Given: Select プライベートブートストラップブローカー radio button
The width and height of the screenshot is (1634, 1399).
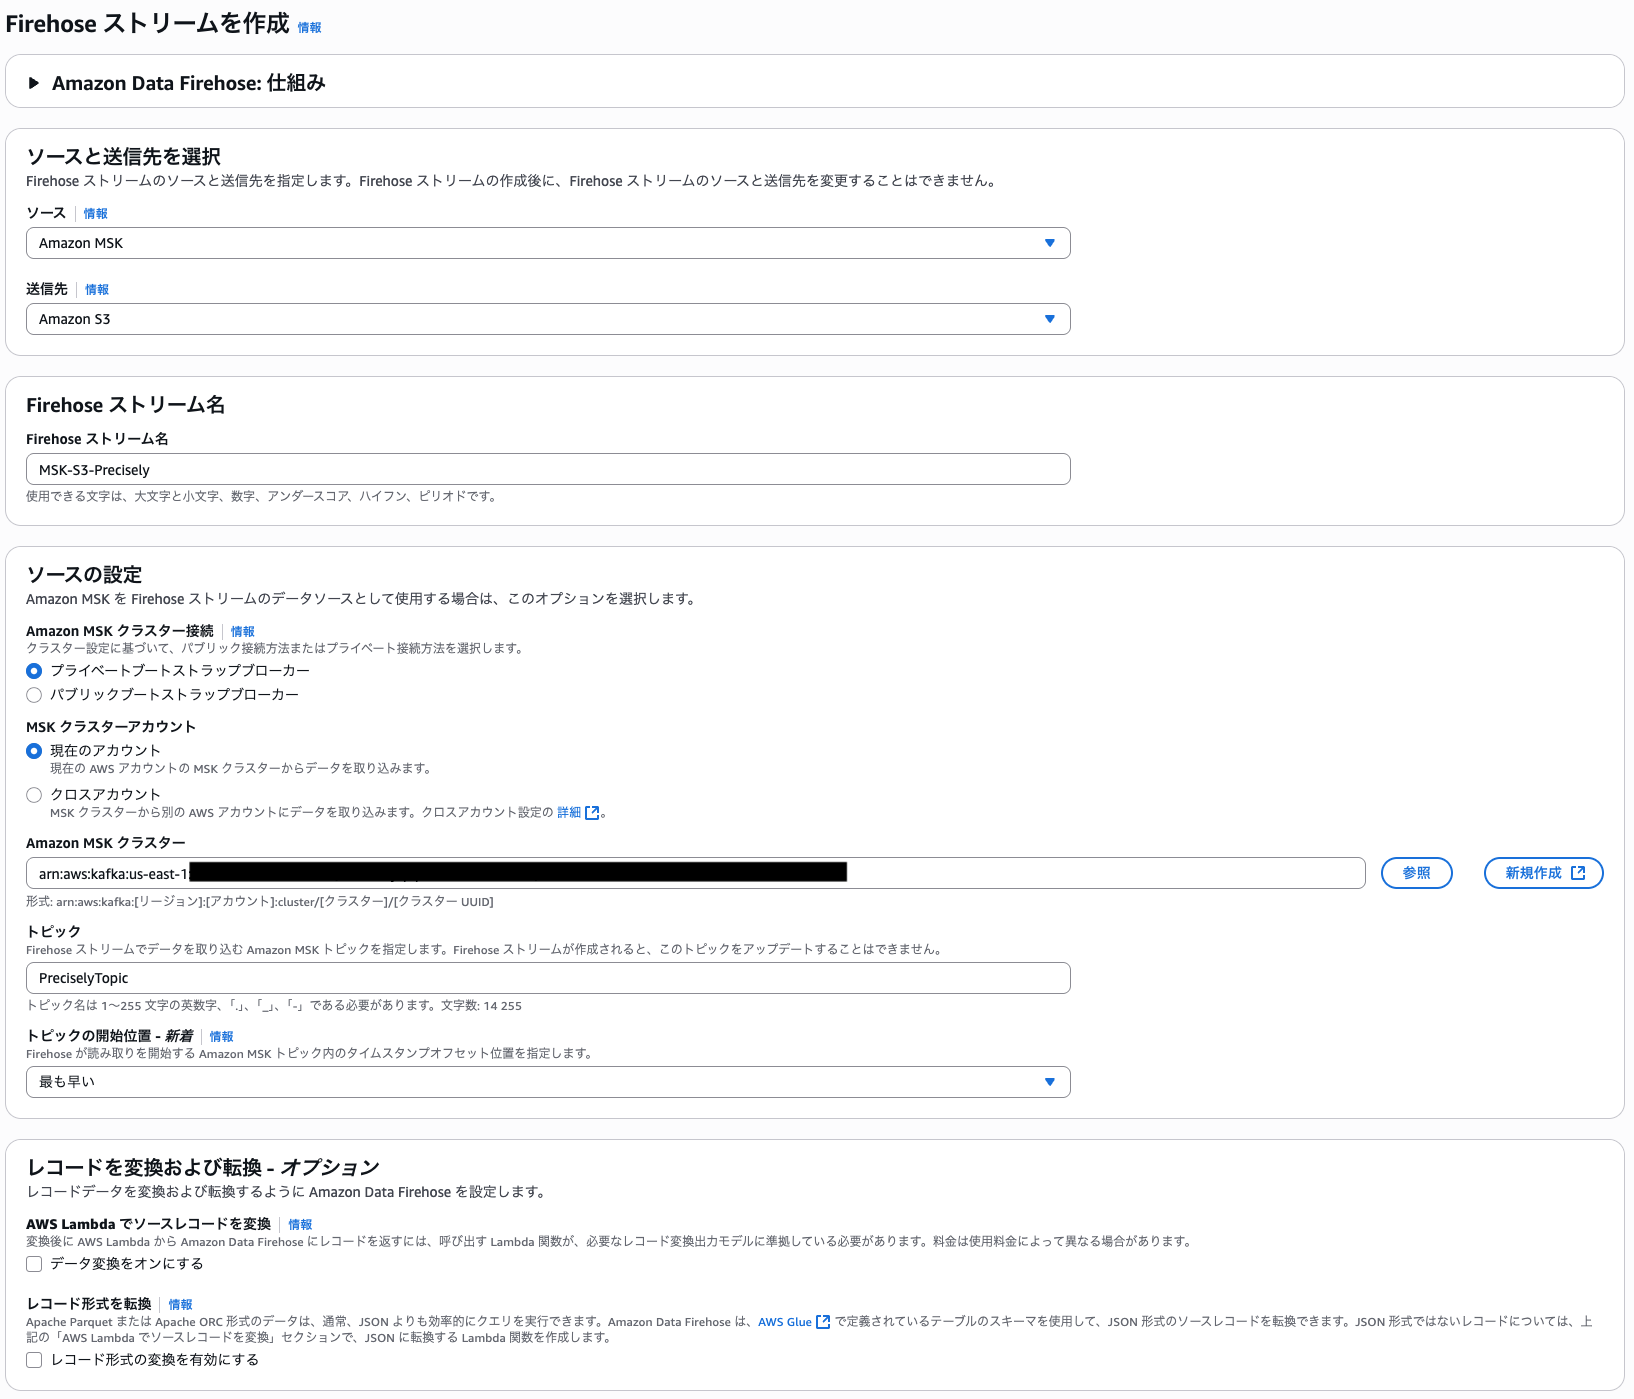Looking at the screenshot, I should point(34,671).
